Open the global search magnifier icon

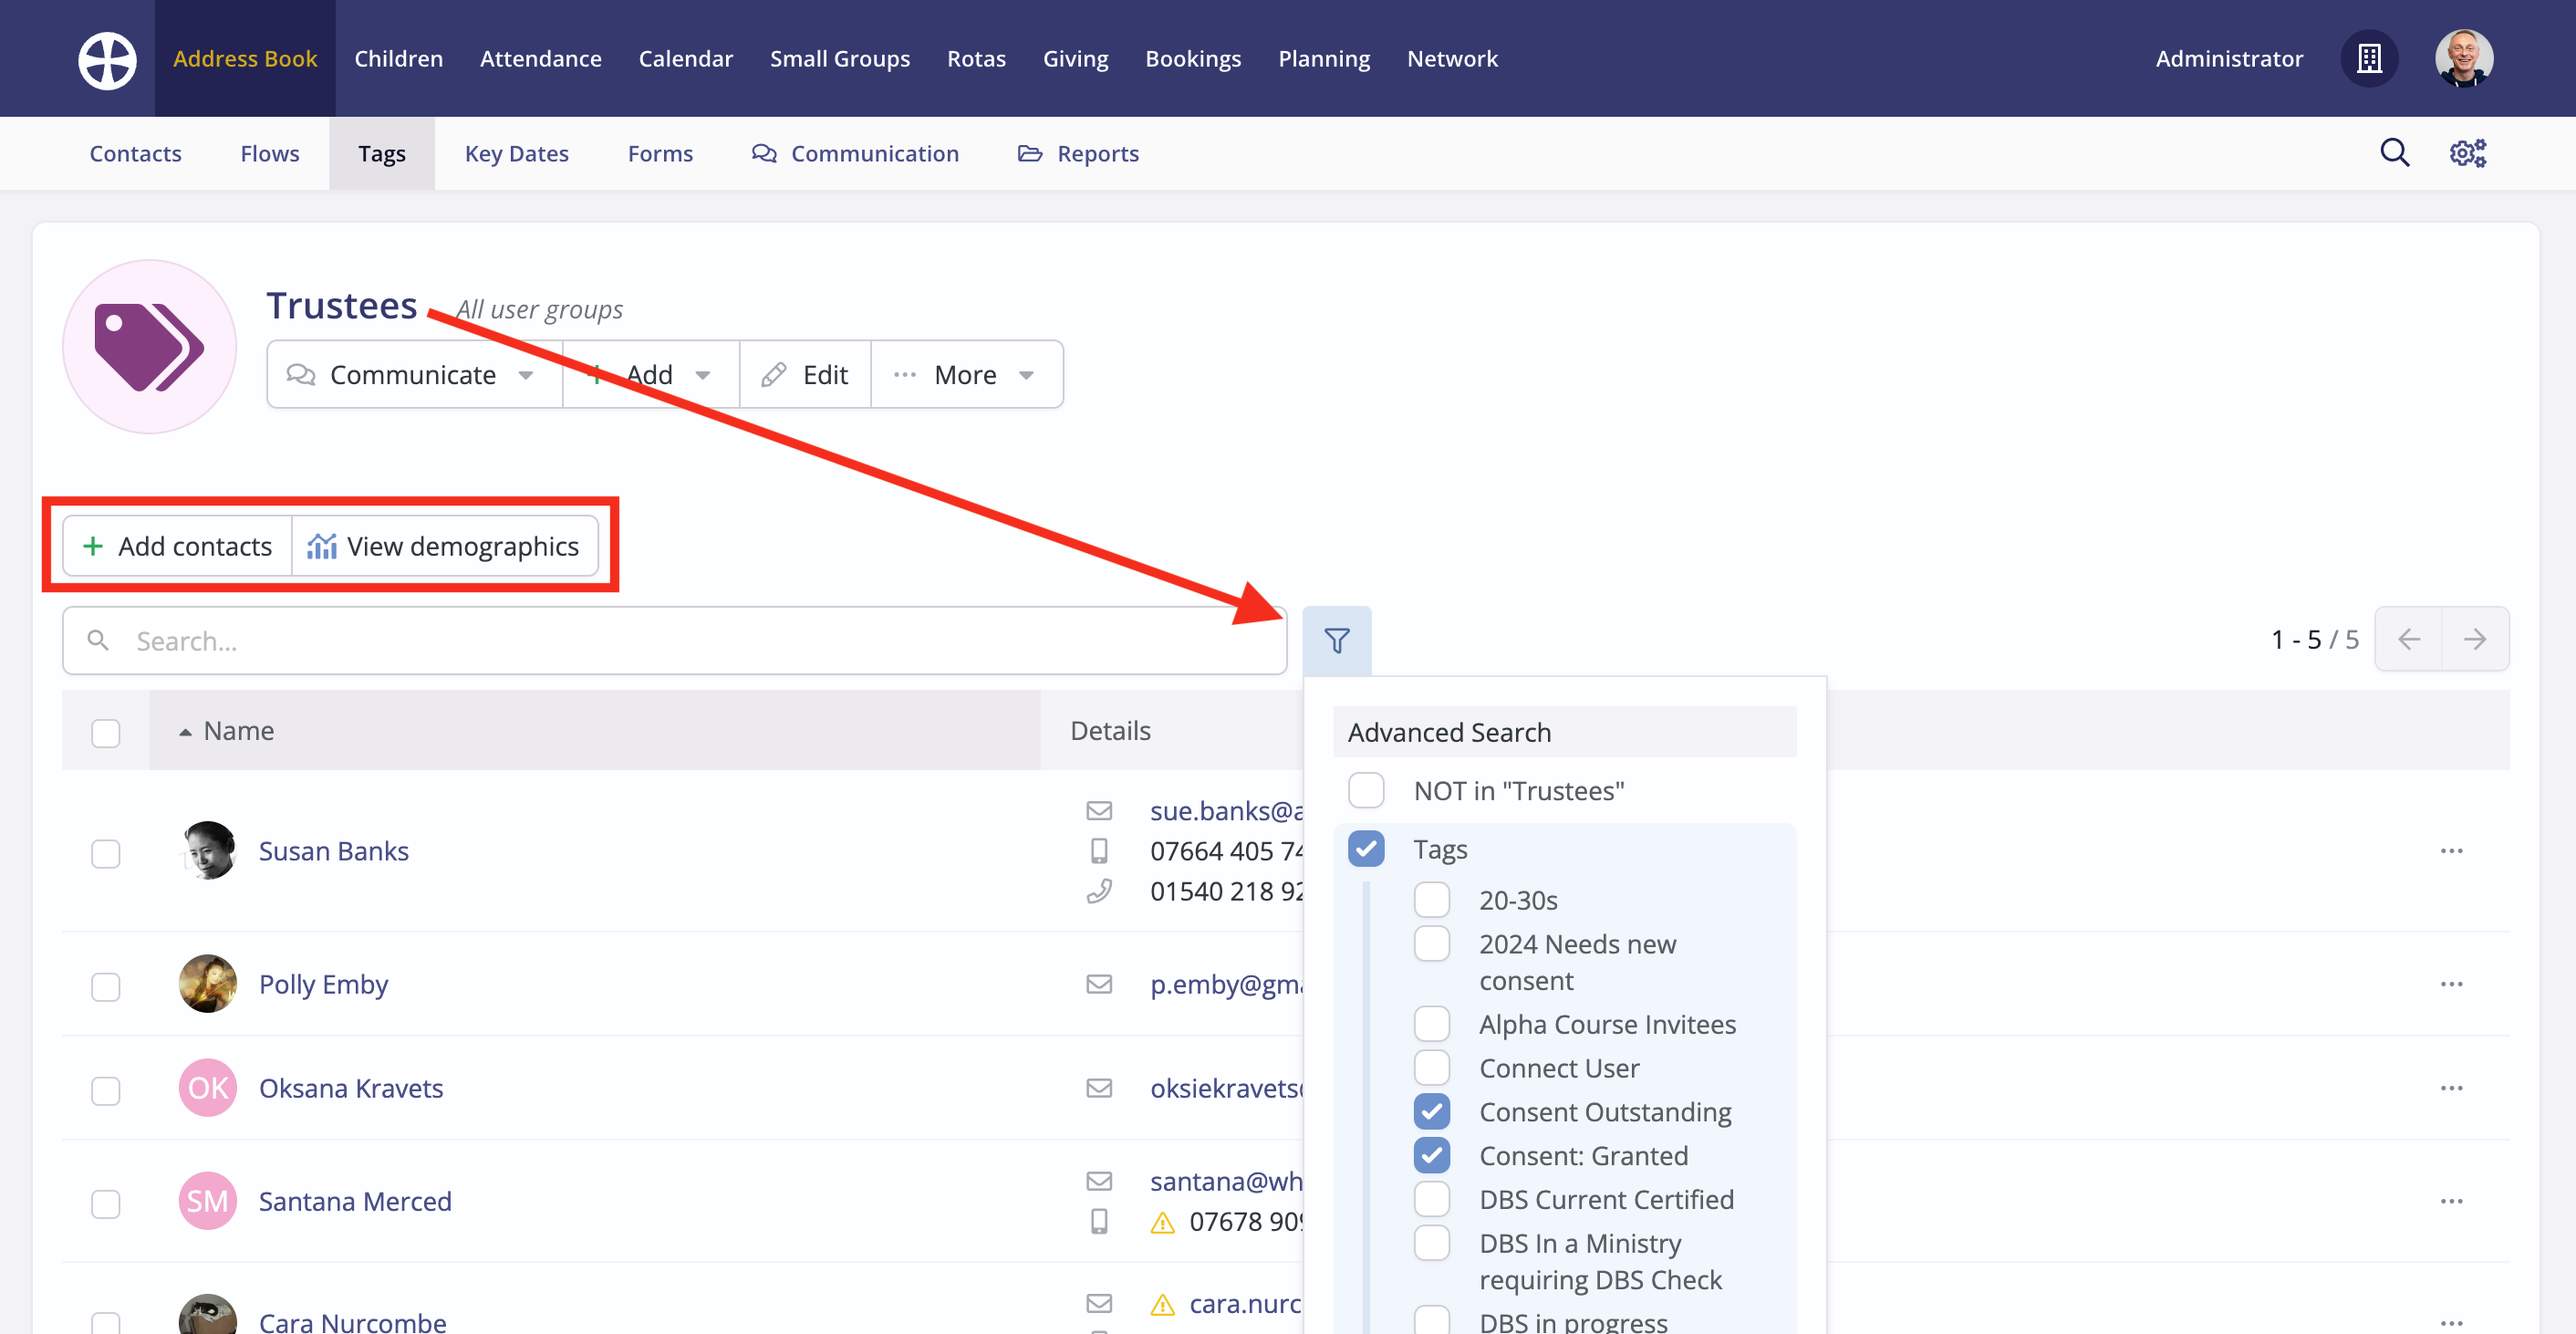click(2394, 153)
